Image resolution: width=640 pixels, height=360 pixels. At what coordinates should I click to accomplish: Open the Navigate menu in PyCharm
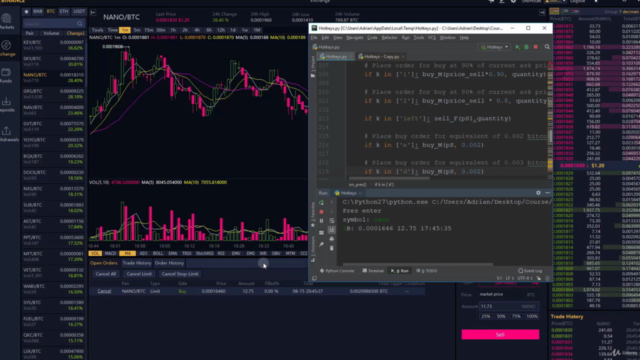click(x=354, y=38)
